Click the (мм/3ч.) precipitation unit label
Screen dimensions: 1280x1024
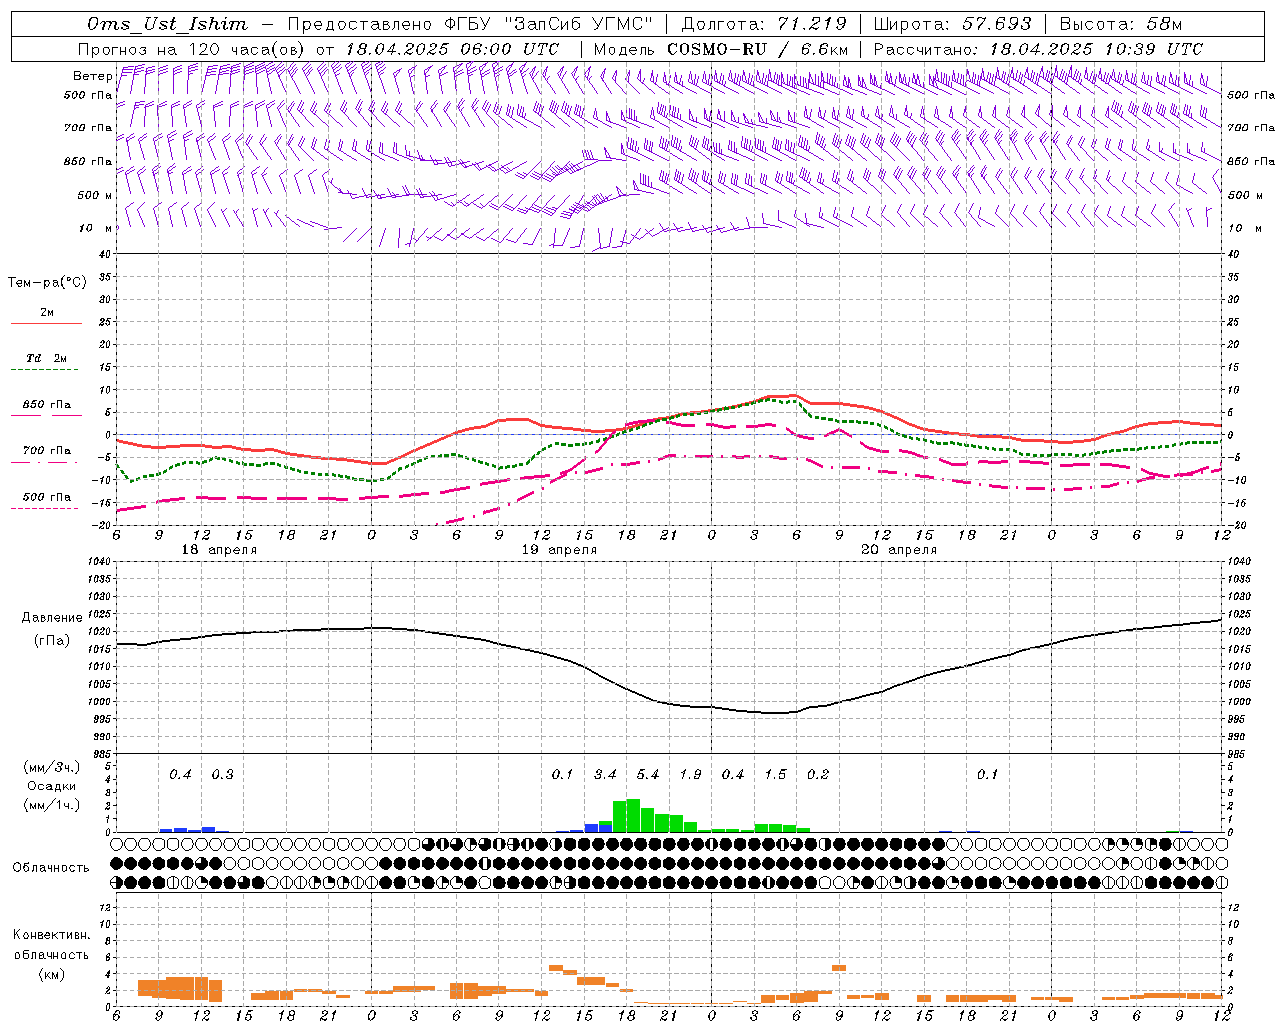click(x=51, y=767)
